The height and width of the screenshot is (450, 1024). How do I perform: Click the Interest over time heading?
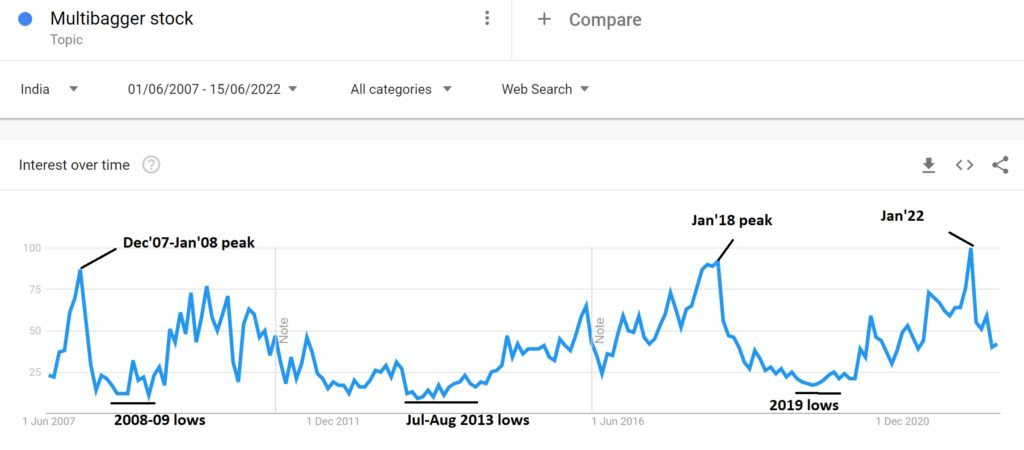[x=74, y=165]
